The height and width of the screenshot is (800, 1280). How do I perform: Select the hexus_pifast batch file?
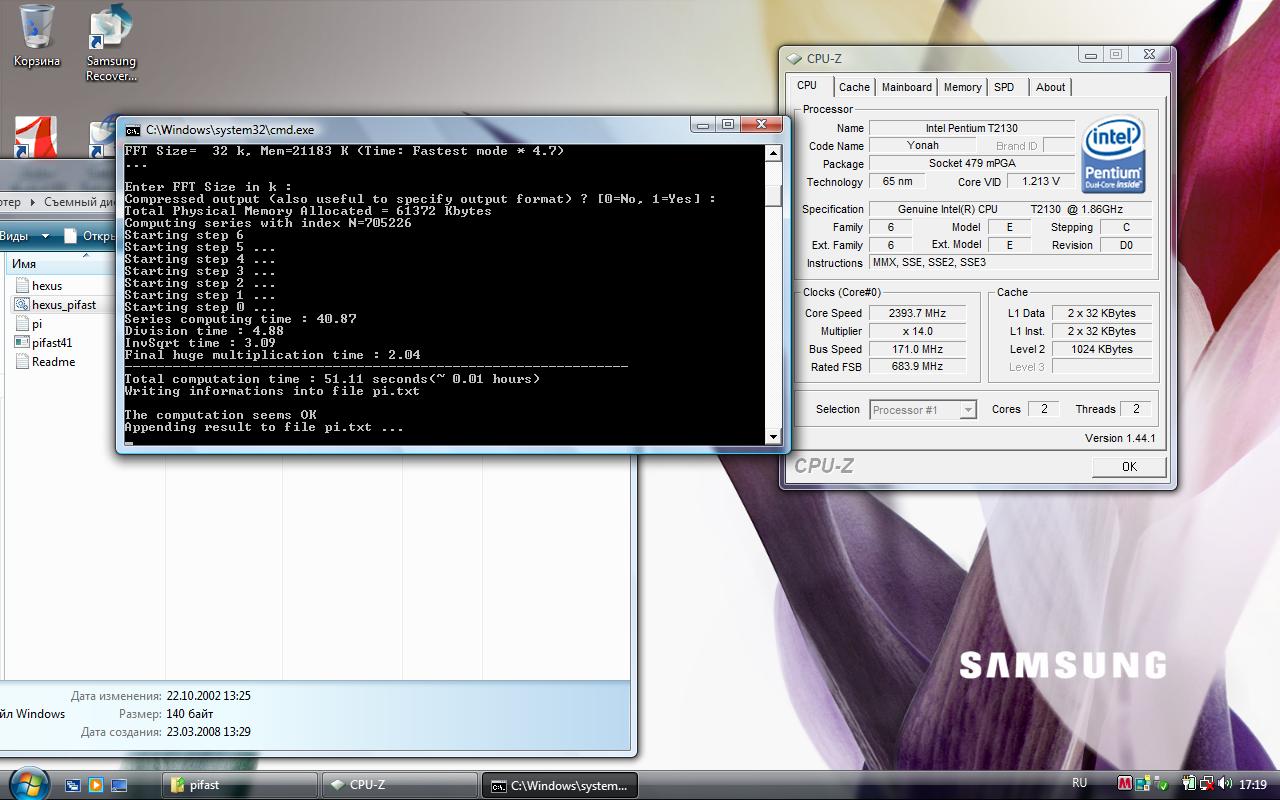point(56,305)
